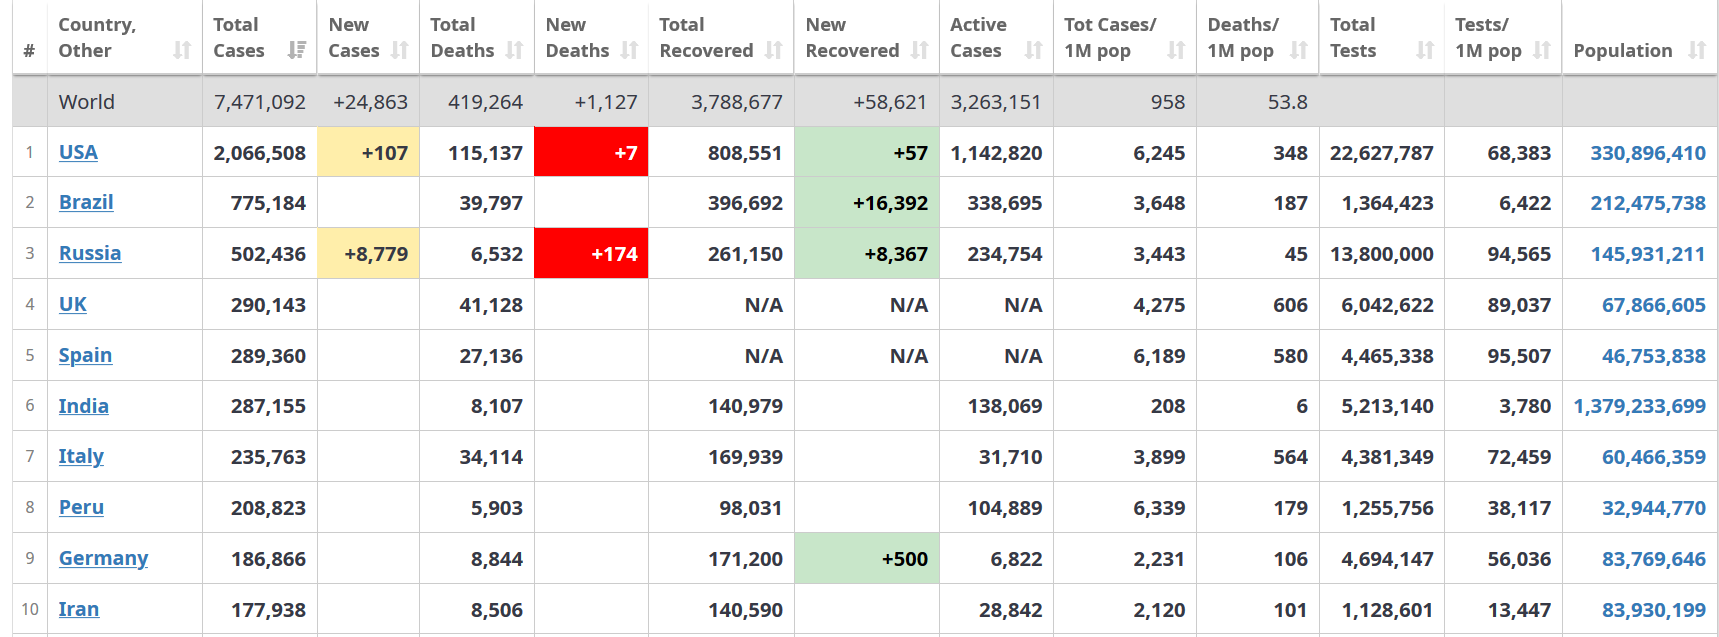Select UK deaths per million 606
The width and height of the screenshot is (1719, 637).
coord(1290,305)
